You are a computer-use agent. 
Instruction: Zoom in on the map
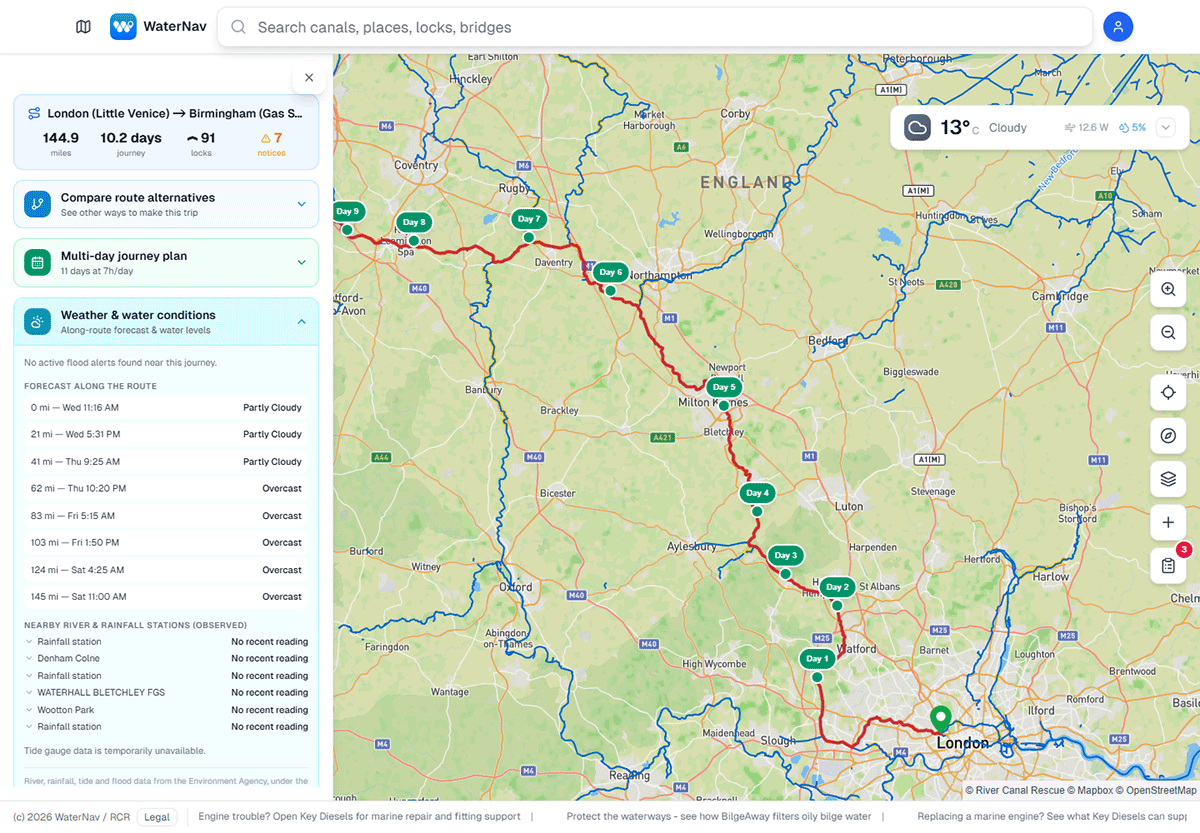click(1168, 290)
